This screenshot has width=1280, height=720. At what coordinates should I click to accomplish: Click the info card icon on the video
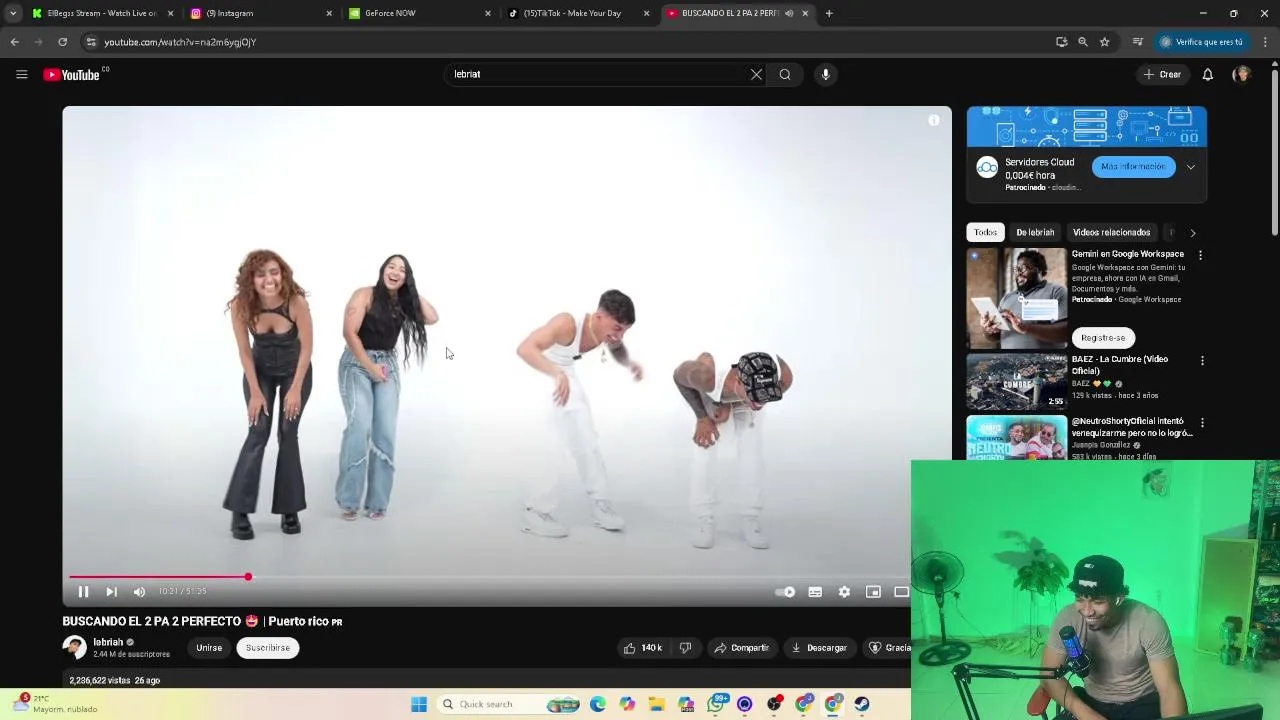[x=934, y=120]
